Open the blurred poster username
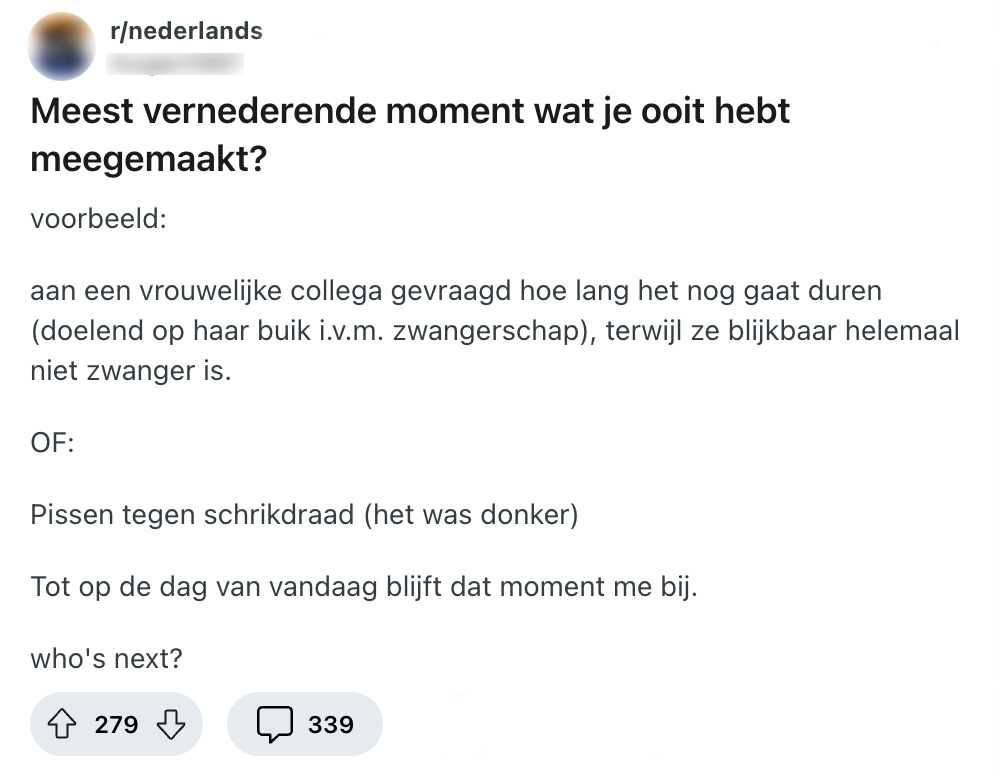This screenshot has height=774, width=998. coord(176,64)
